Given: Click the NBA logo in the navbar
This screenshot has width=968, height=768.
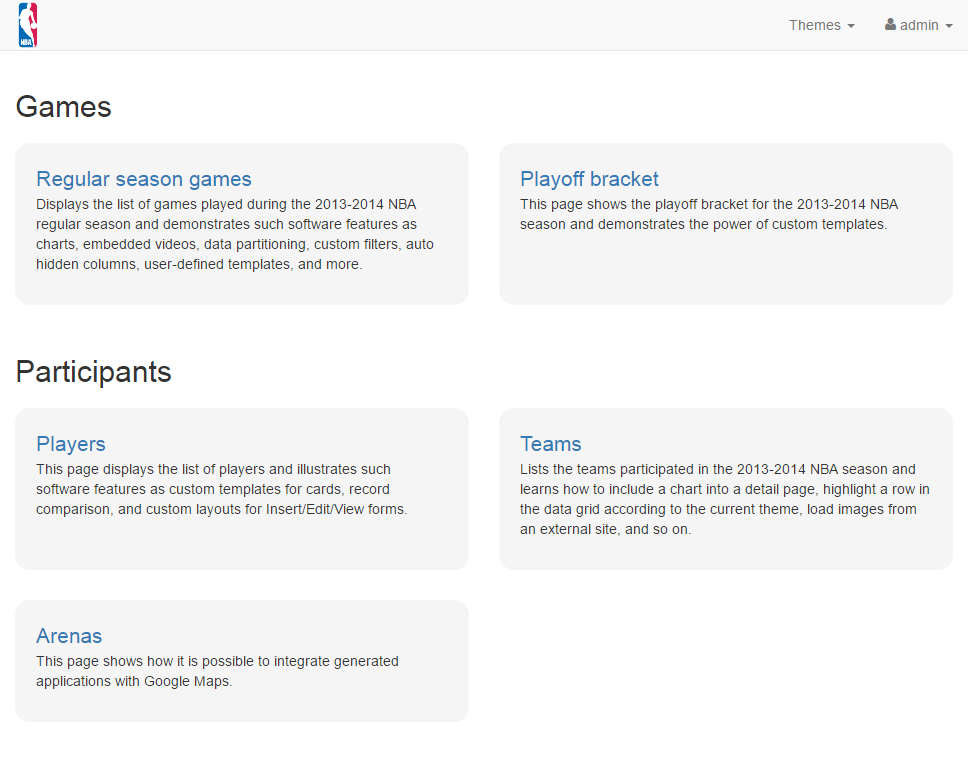Looking at the screenshot, I should [27, 25].
